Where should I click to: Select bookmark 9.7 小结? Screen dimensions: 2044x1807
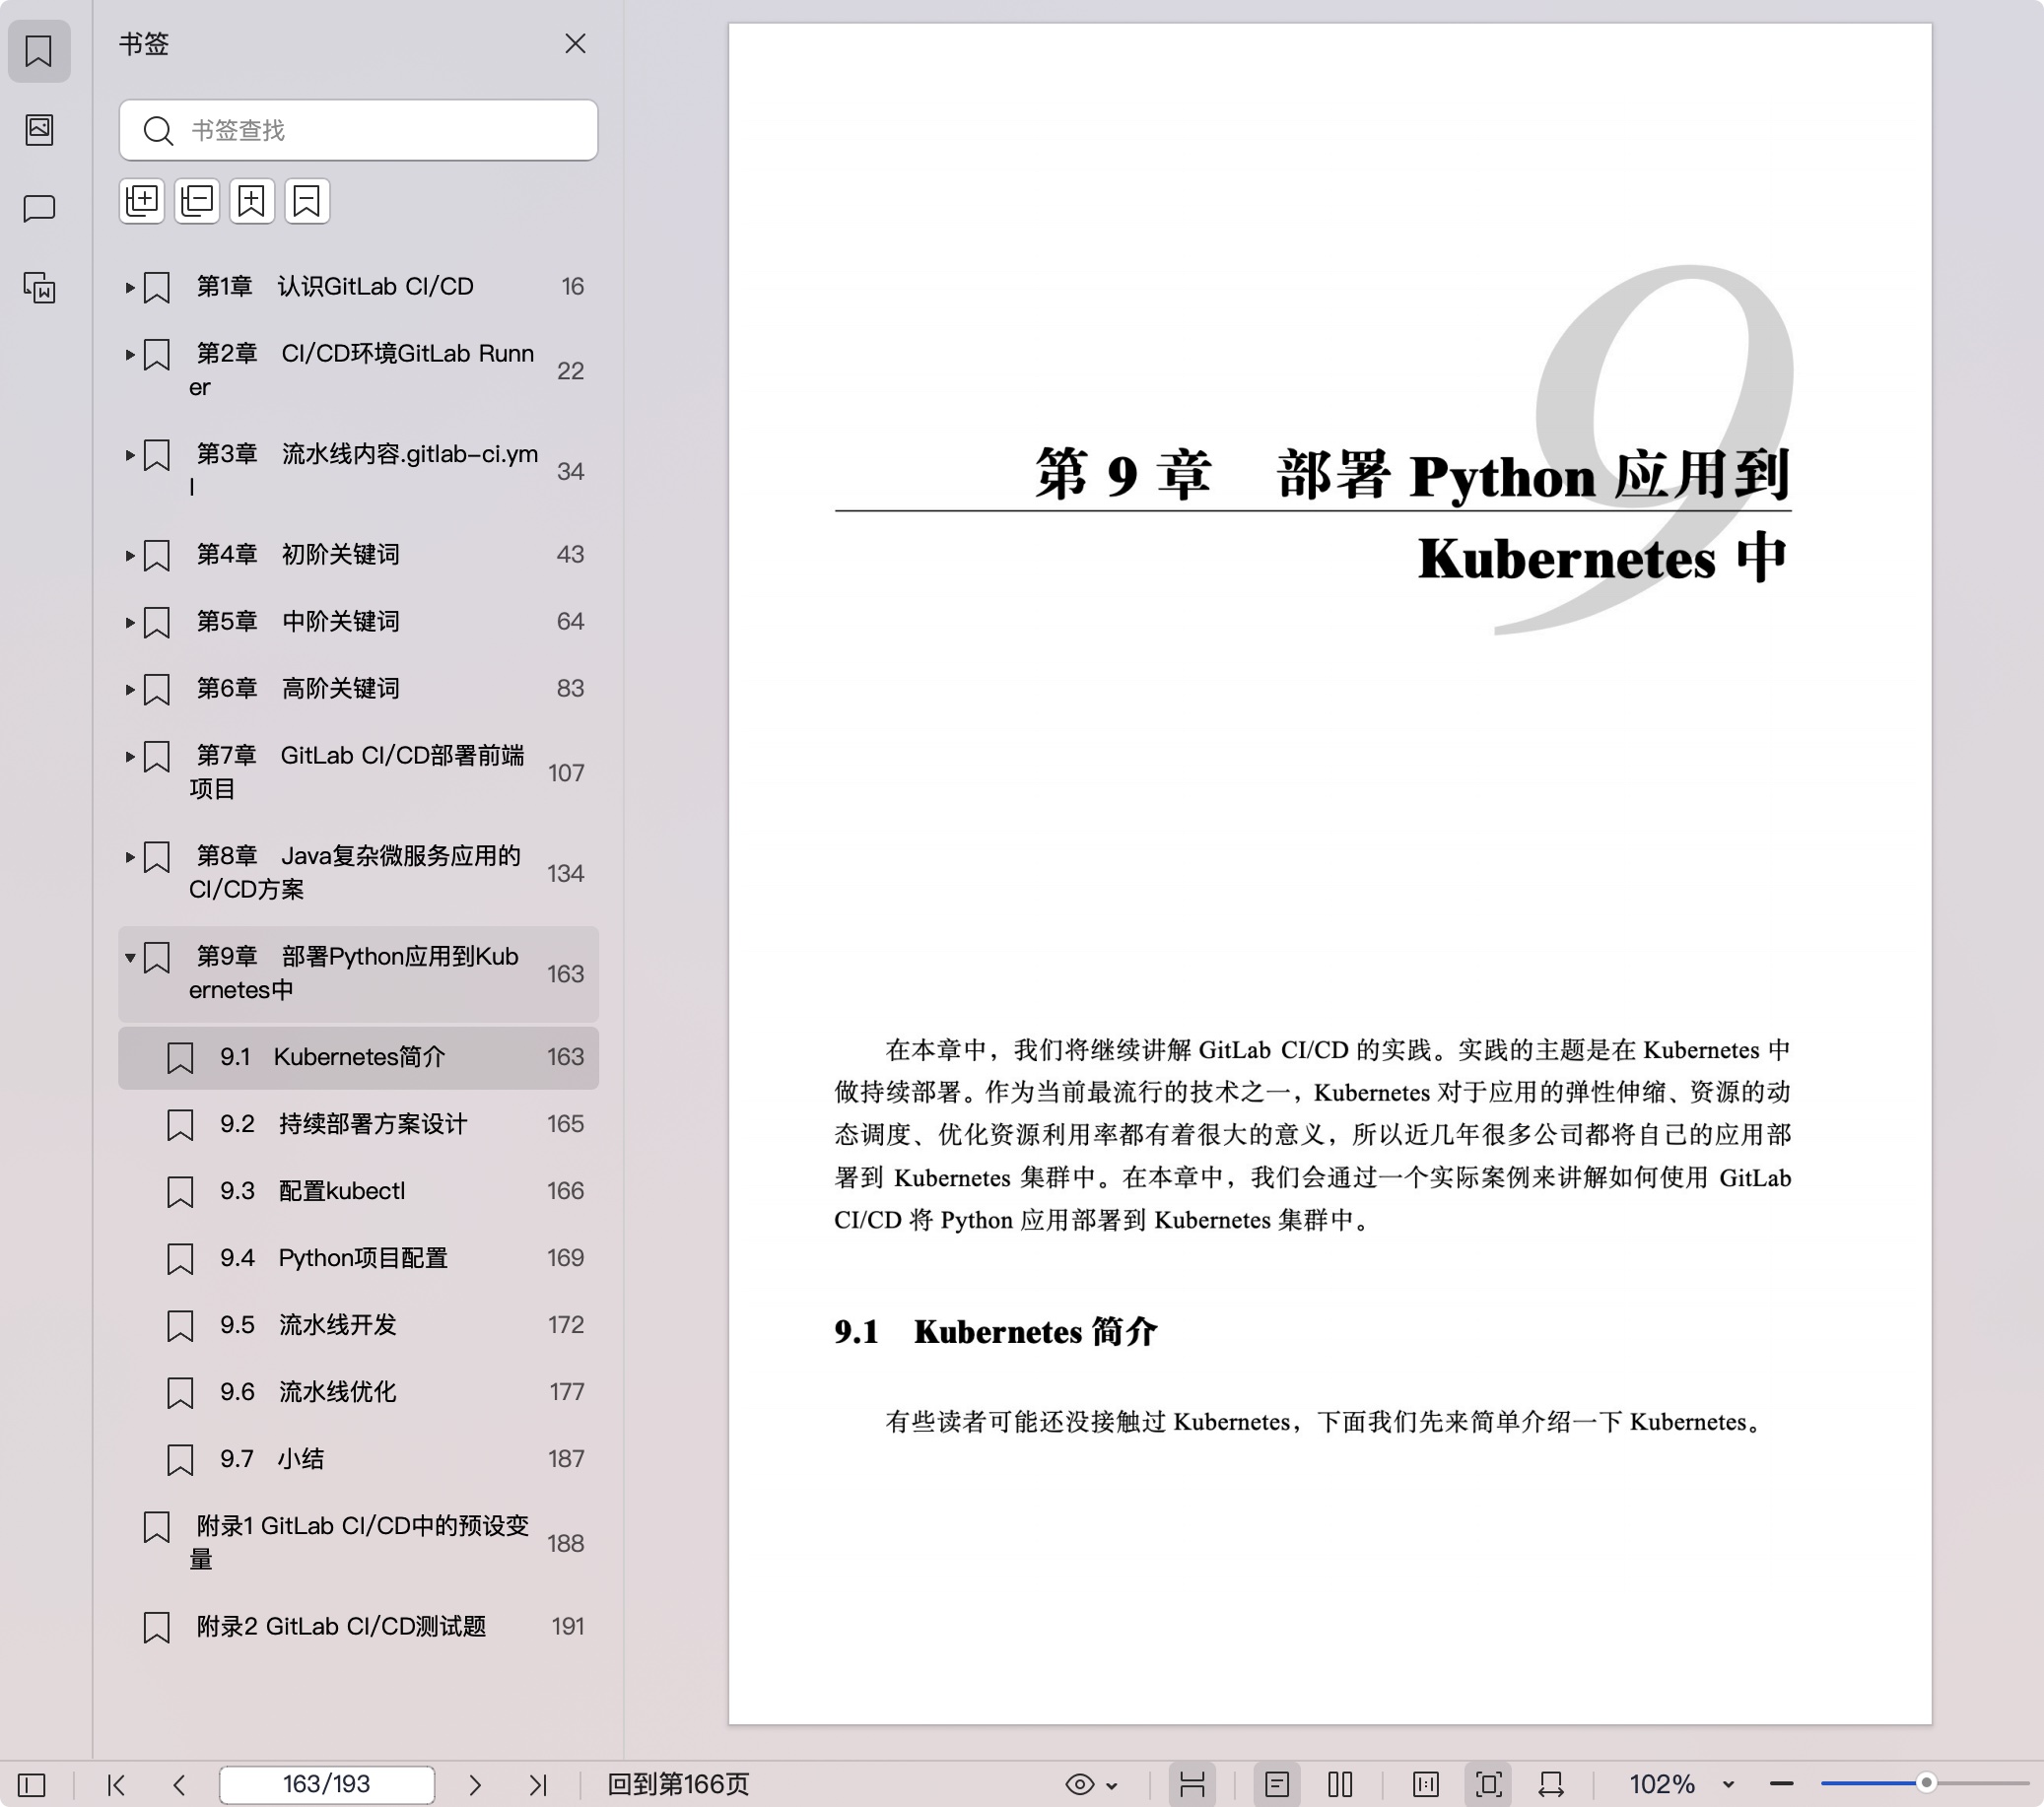[358, 1459]
